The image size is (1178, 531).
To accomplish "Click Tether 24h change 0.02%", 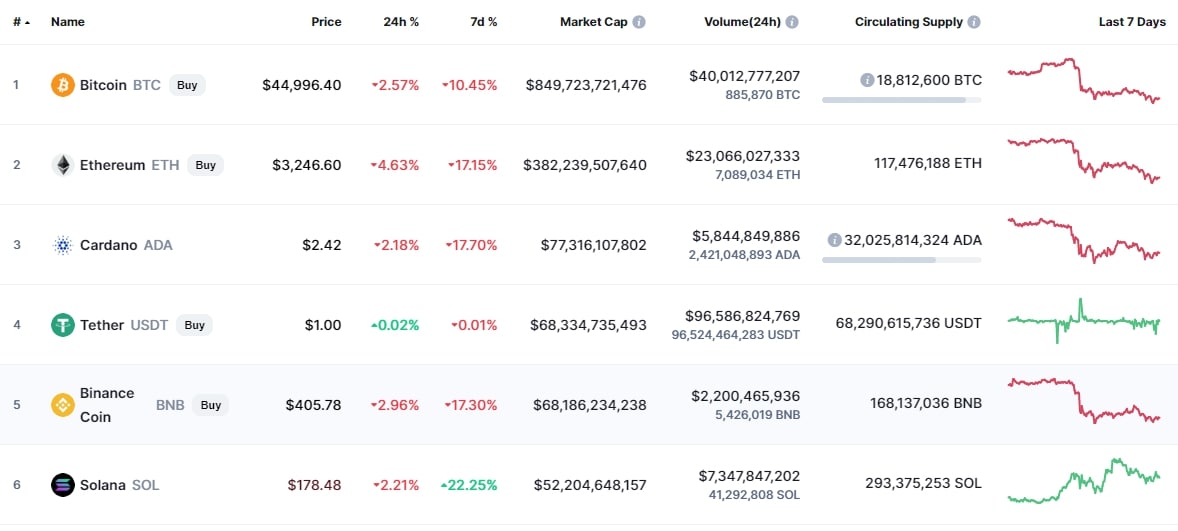I will [395, 324].
